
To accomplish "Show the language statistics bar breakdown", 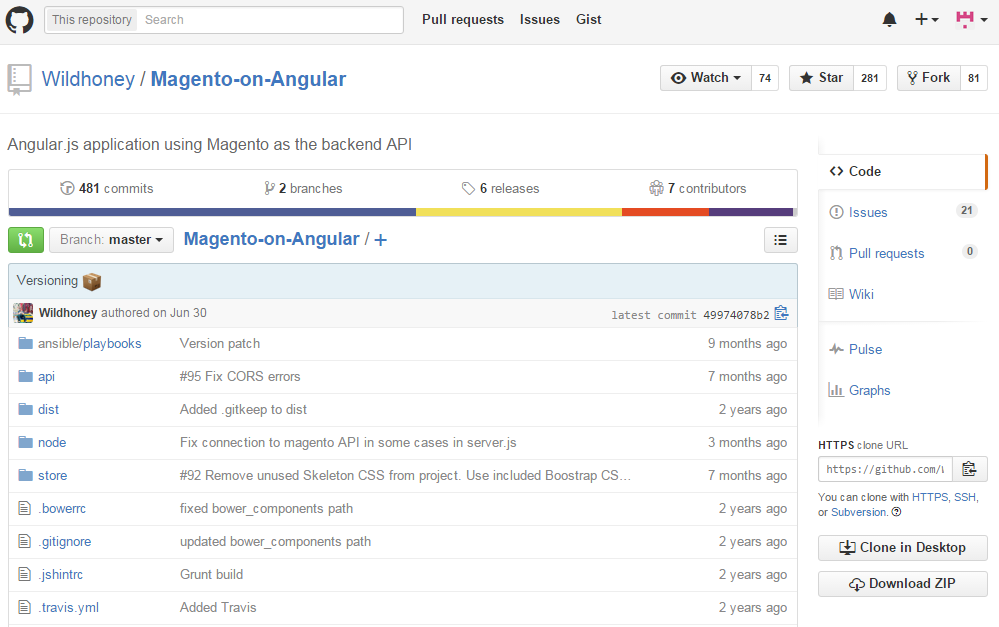I will click(403, 212).
